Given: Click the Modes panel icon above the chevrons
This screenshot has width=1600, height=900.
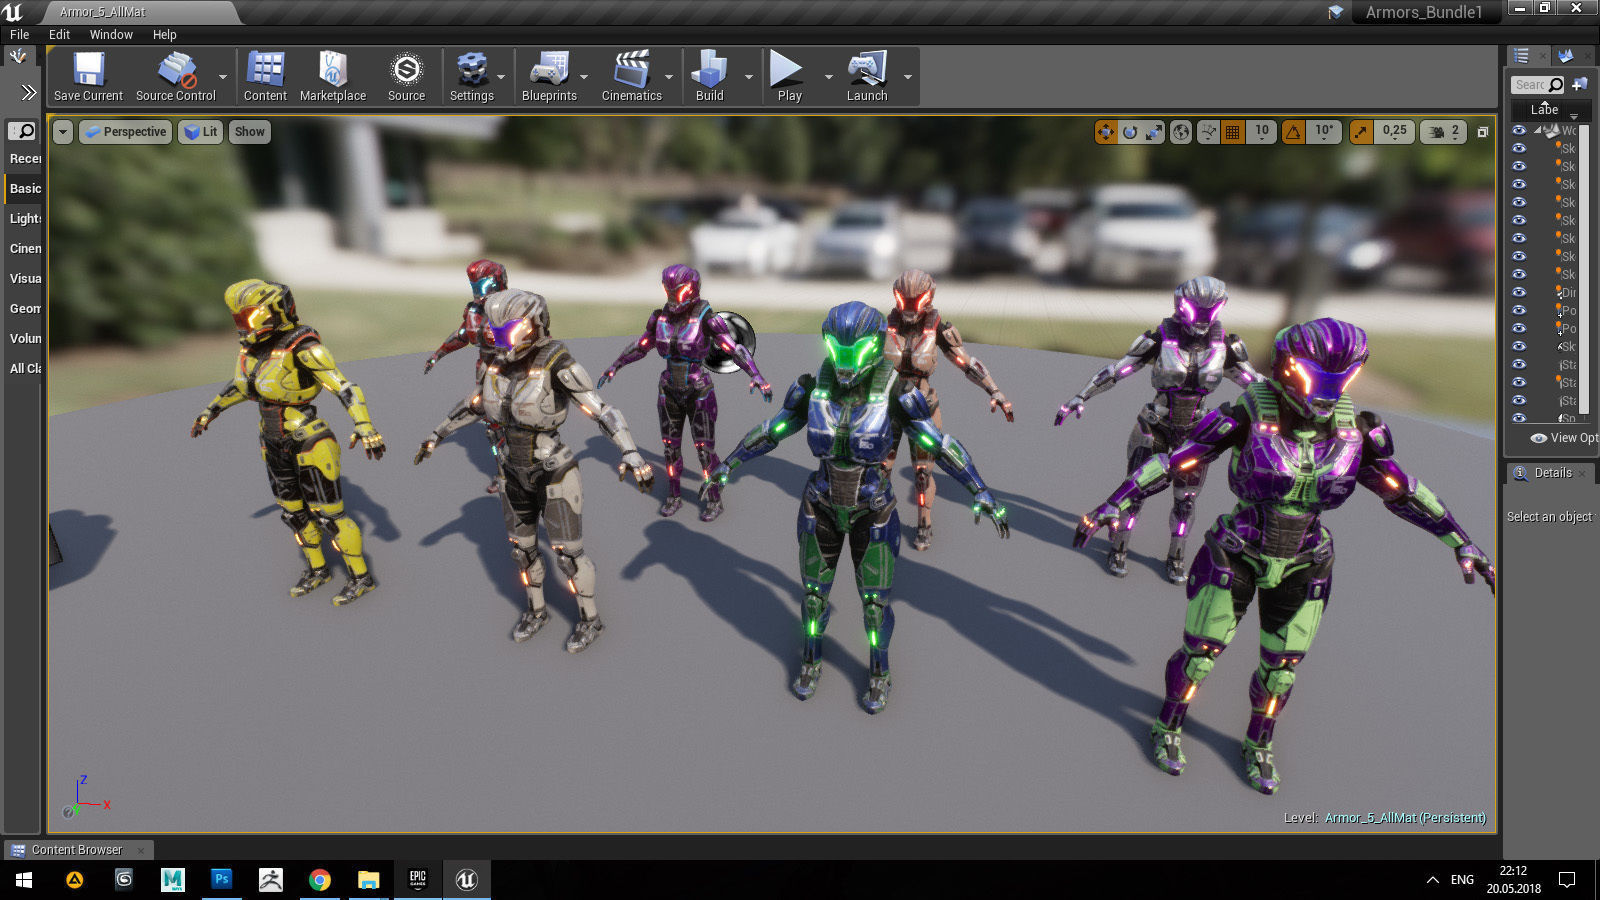Looking at the screenshot, I should click(18, 57).
